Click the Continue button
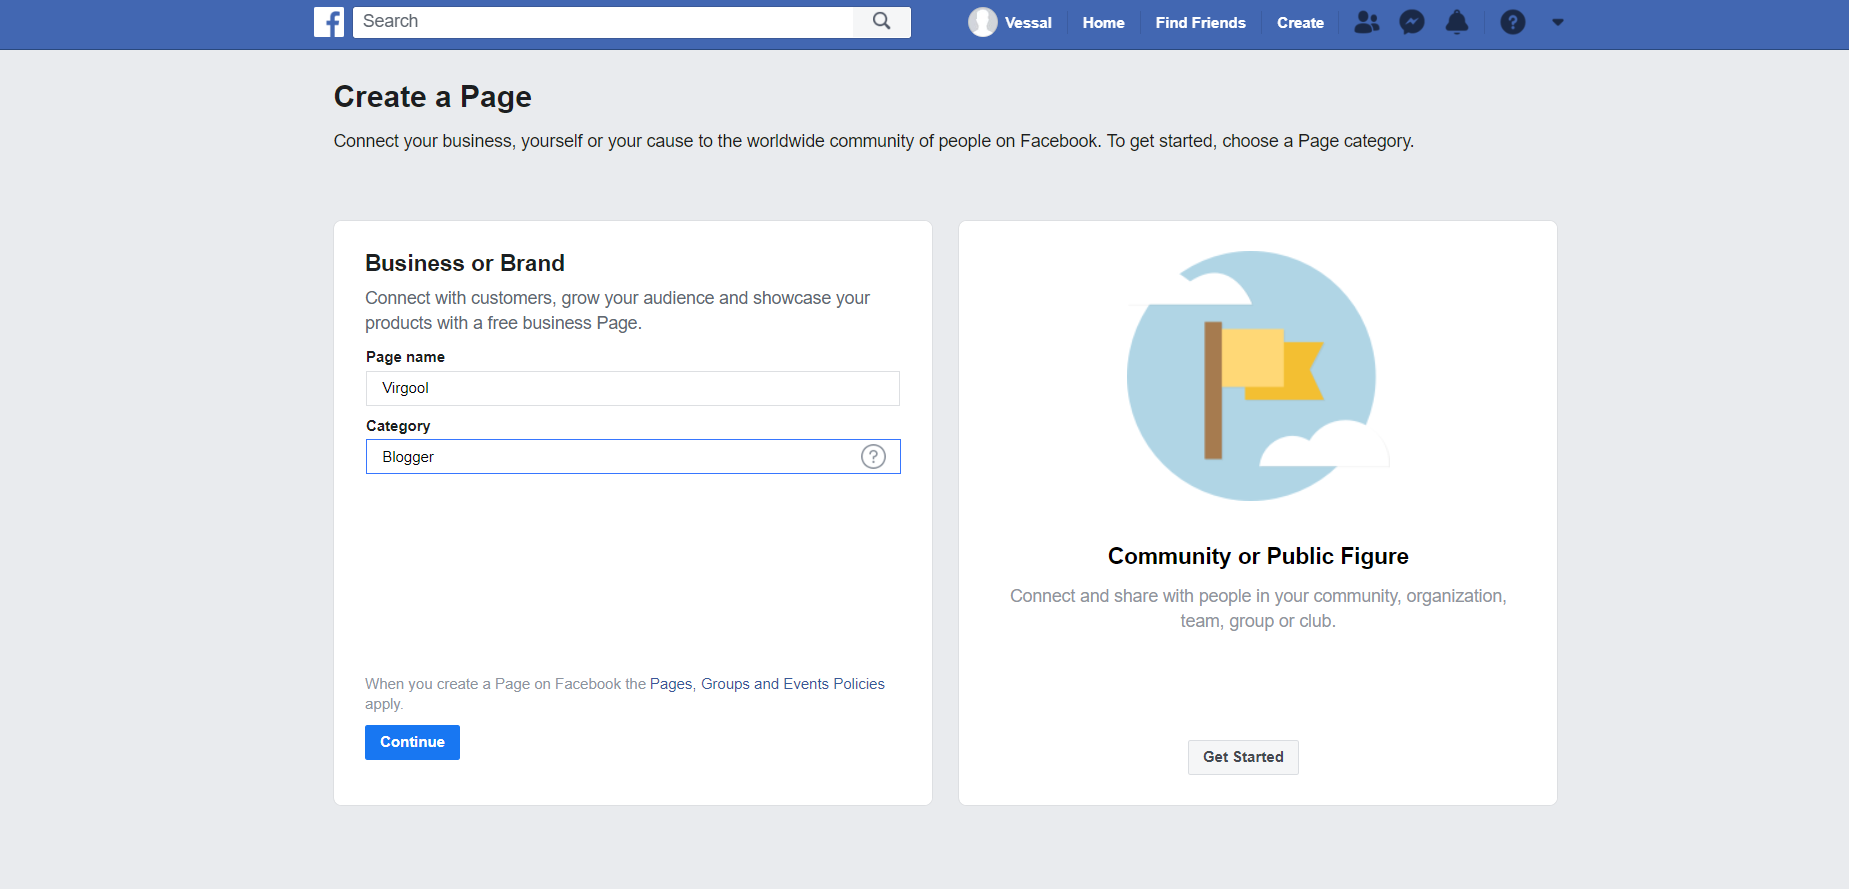Viewport: 1849px width, 889px height. coord(412,742)
